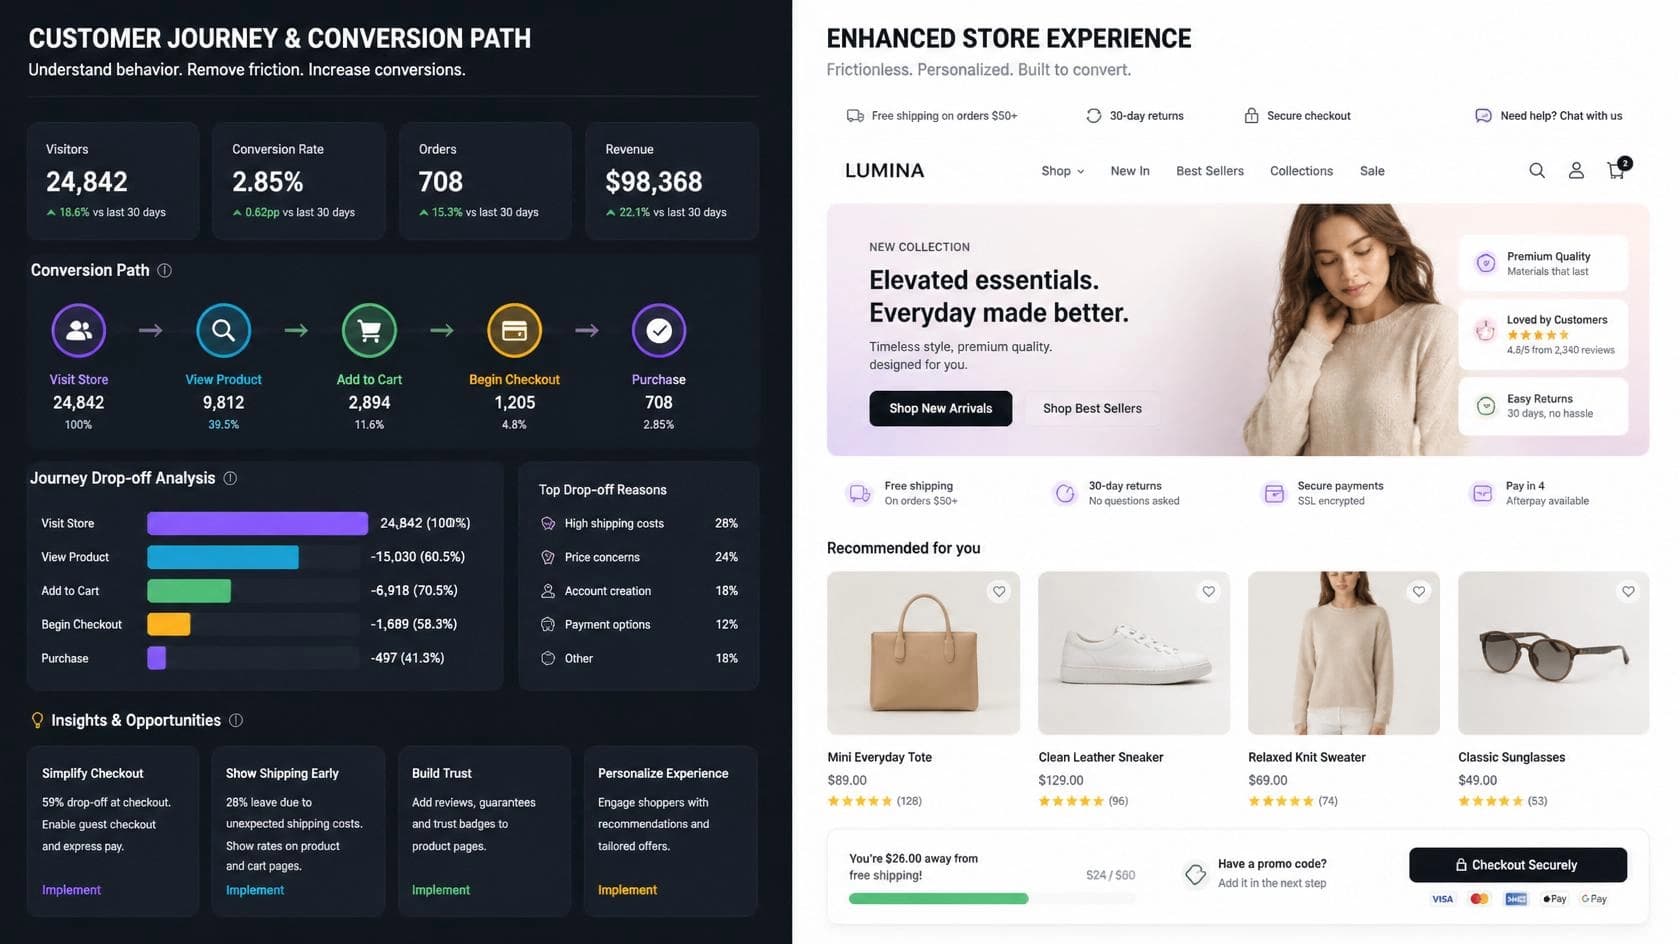The height and width of the screenshot is (944, 1680).
Task: Open Insights & Opportunities info icon
Action: point(236,720)
